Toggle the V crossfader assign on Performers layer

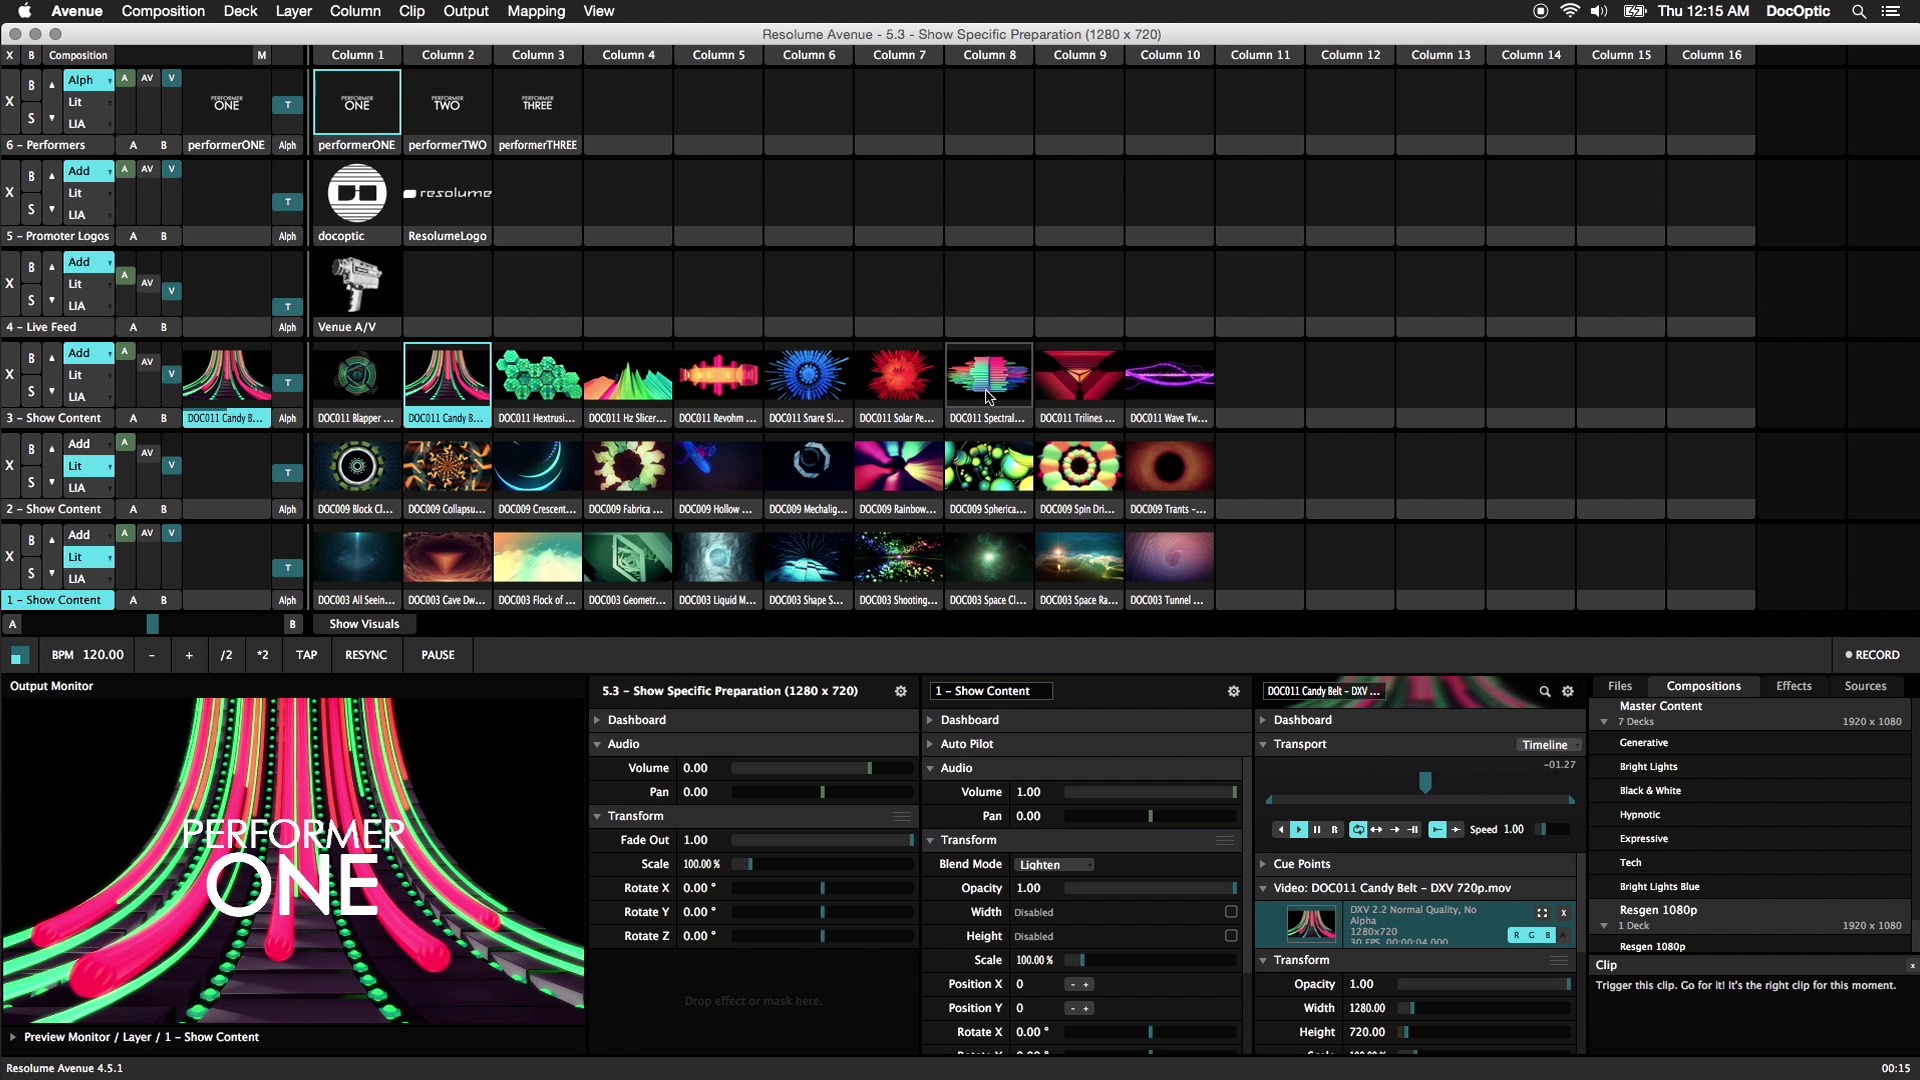172,78
